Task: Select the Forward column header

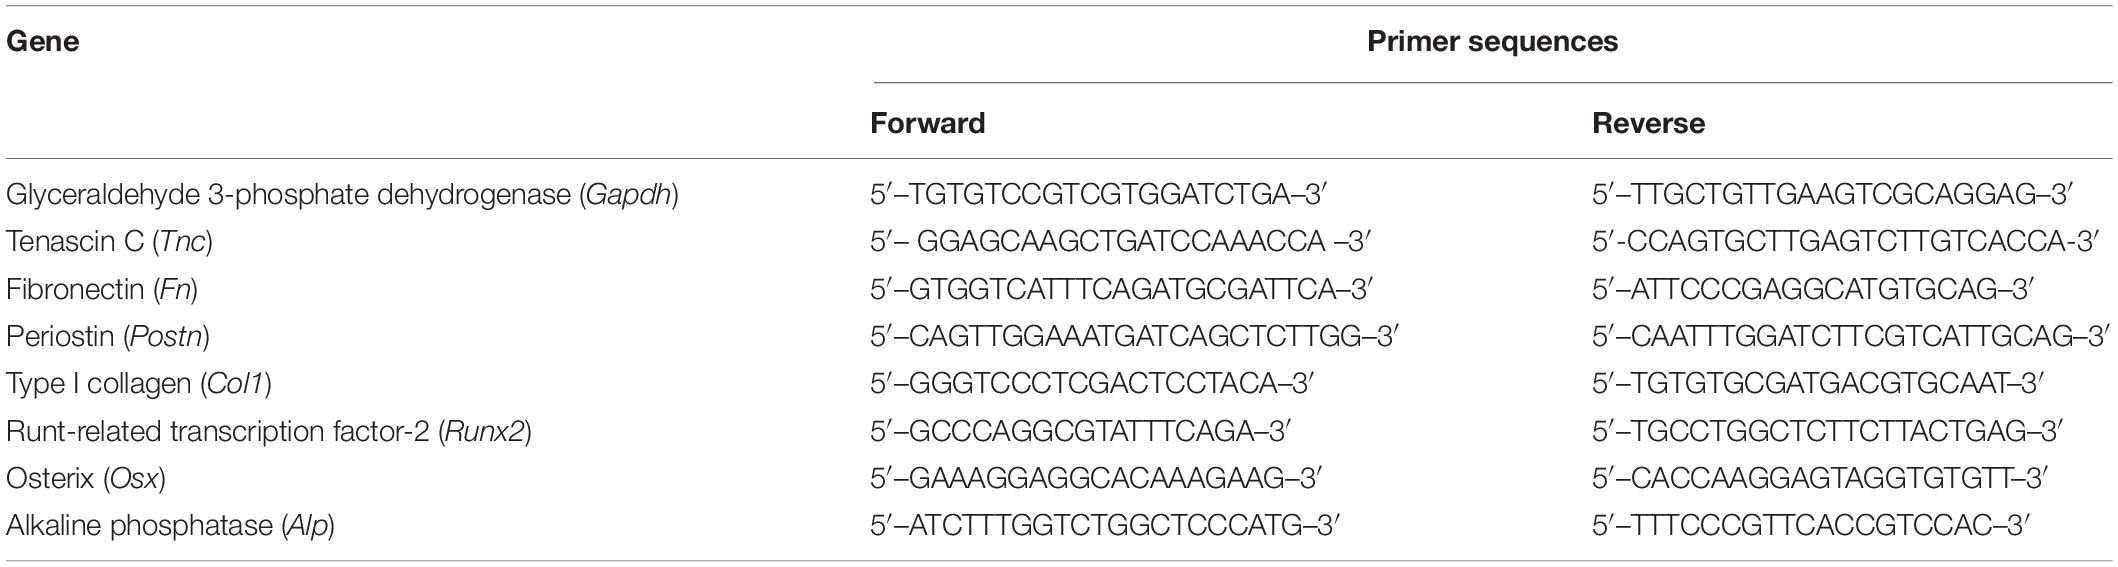Action: tap(928, 123)
